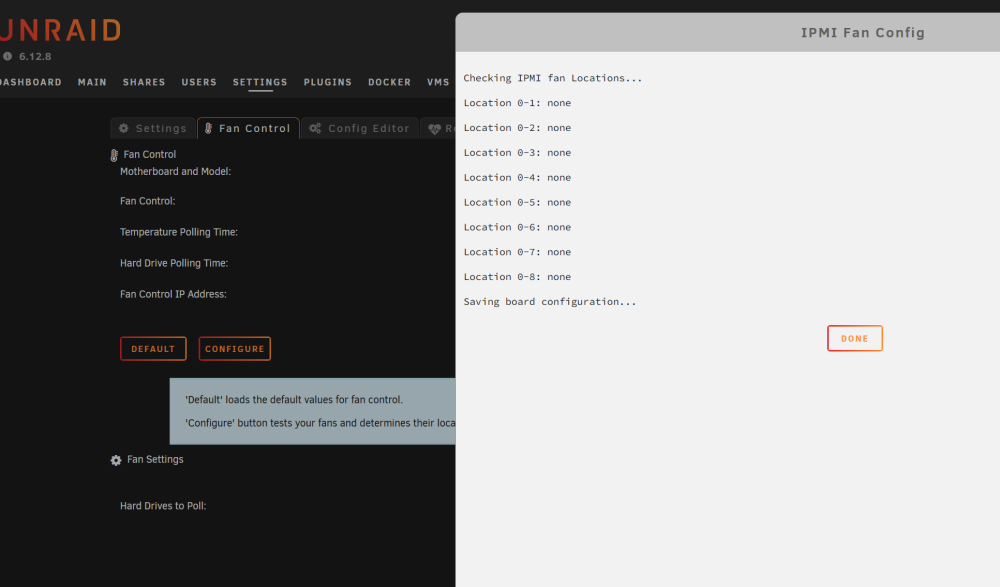Click the 6.12.8 version number

click(x=35, y=56)
